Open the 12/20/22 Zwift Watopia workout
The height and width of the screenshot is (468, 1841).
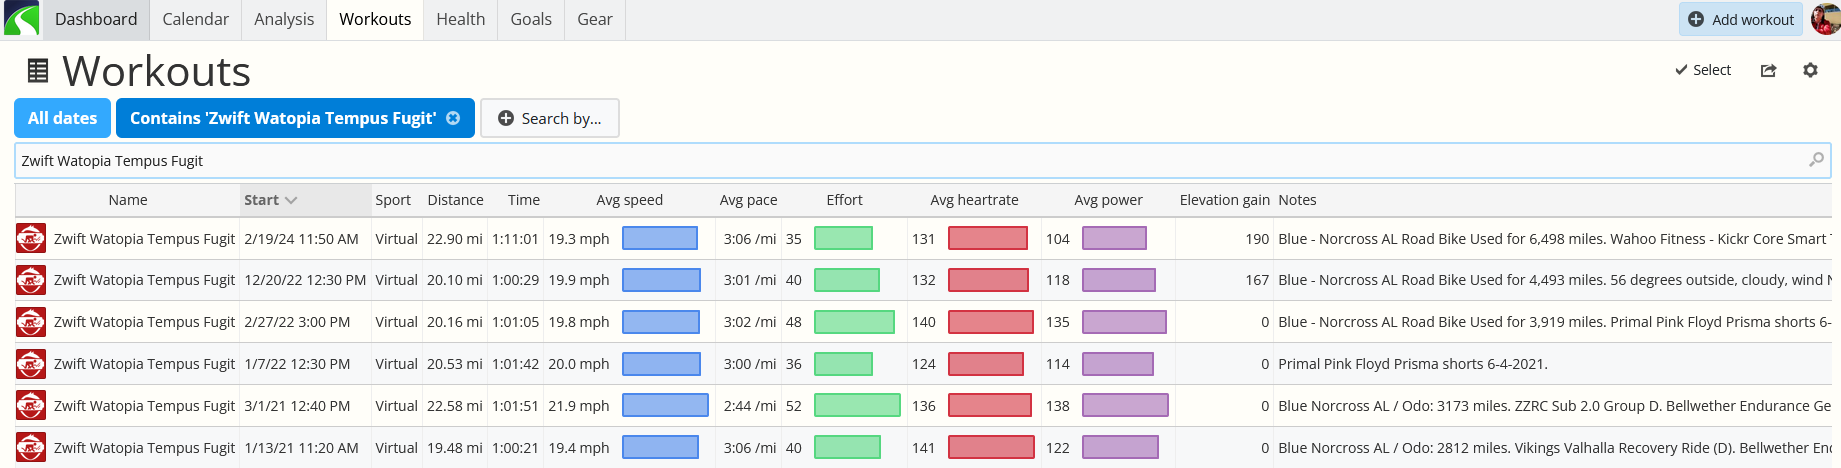coord(144,280)
